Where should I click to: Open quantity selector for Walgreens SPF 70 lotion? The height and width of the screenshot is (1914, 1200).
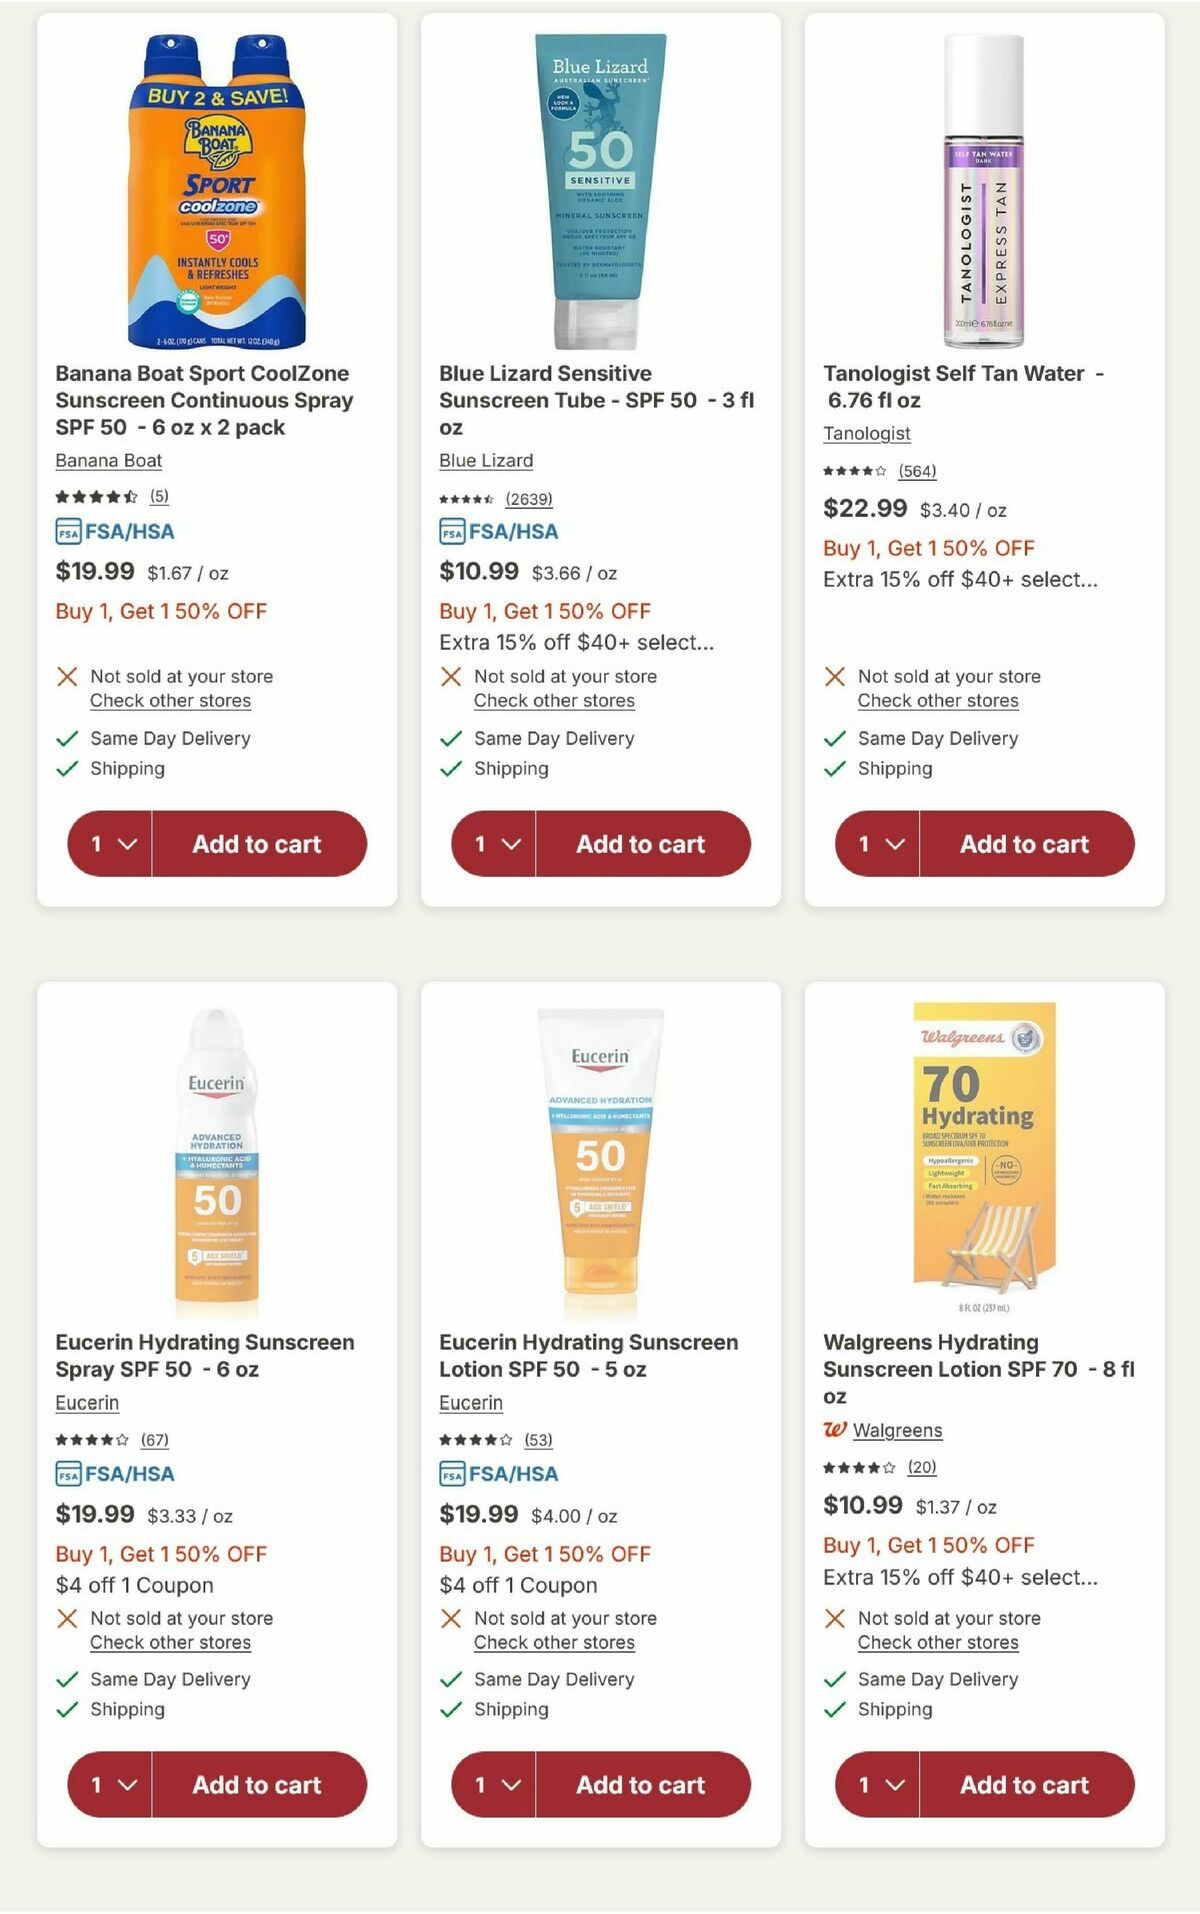coord(876,1784)
